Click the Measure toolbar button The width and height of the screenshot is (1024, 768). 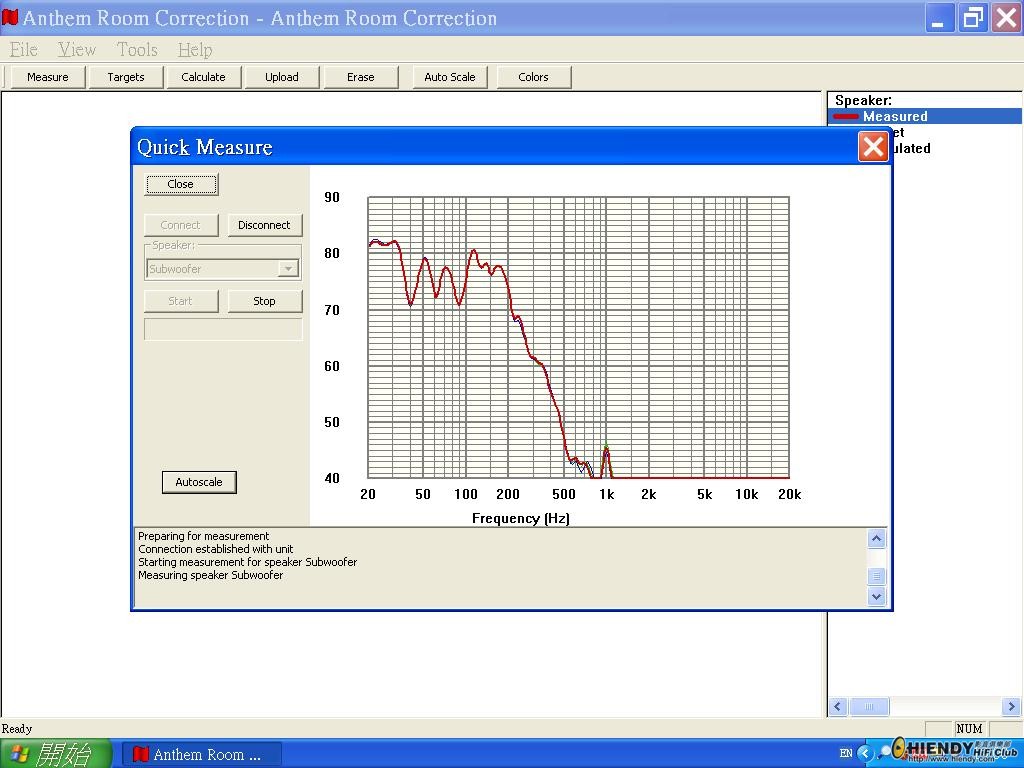click(48, 77)
